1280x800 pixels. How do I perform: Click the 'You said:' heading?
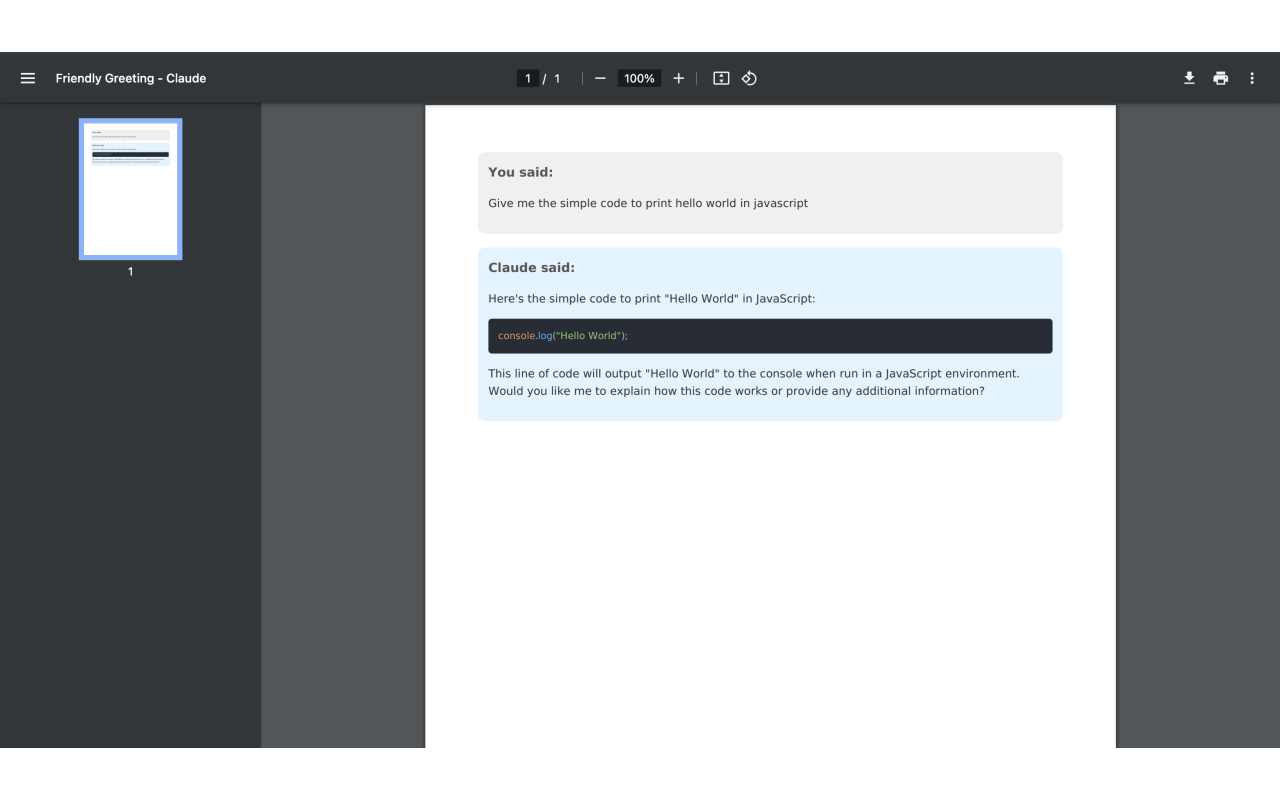pos(520,172)
